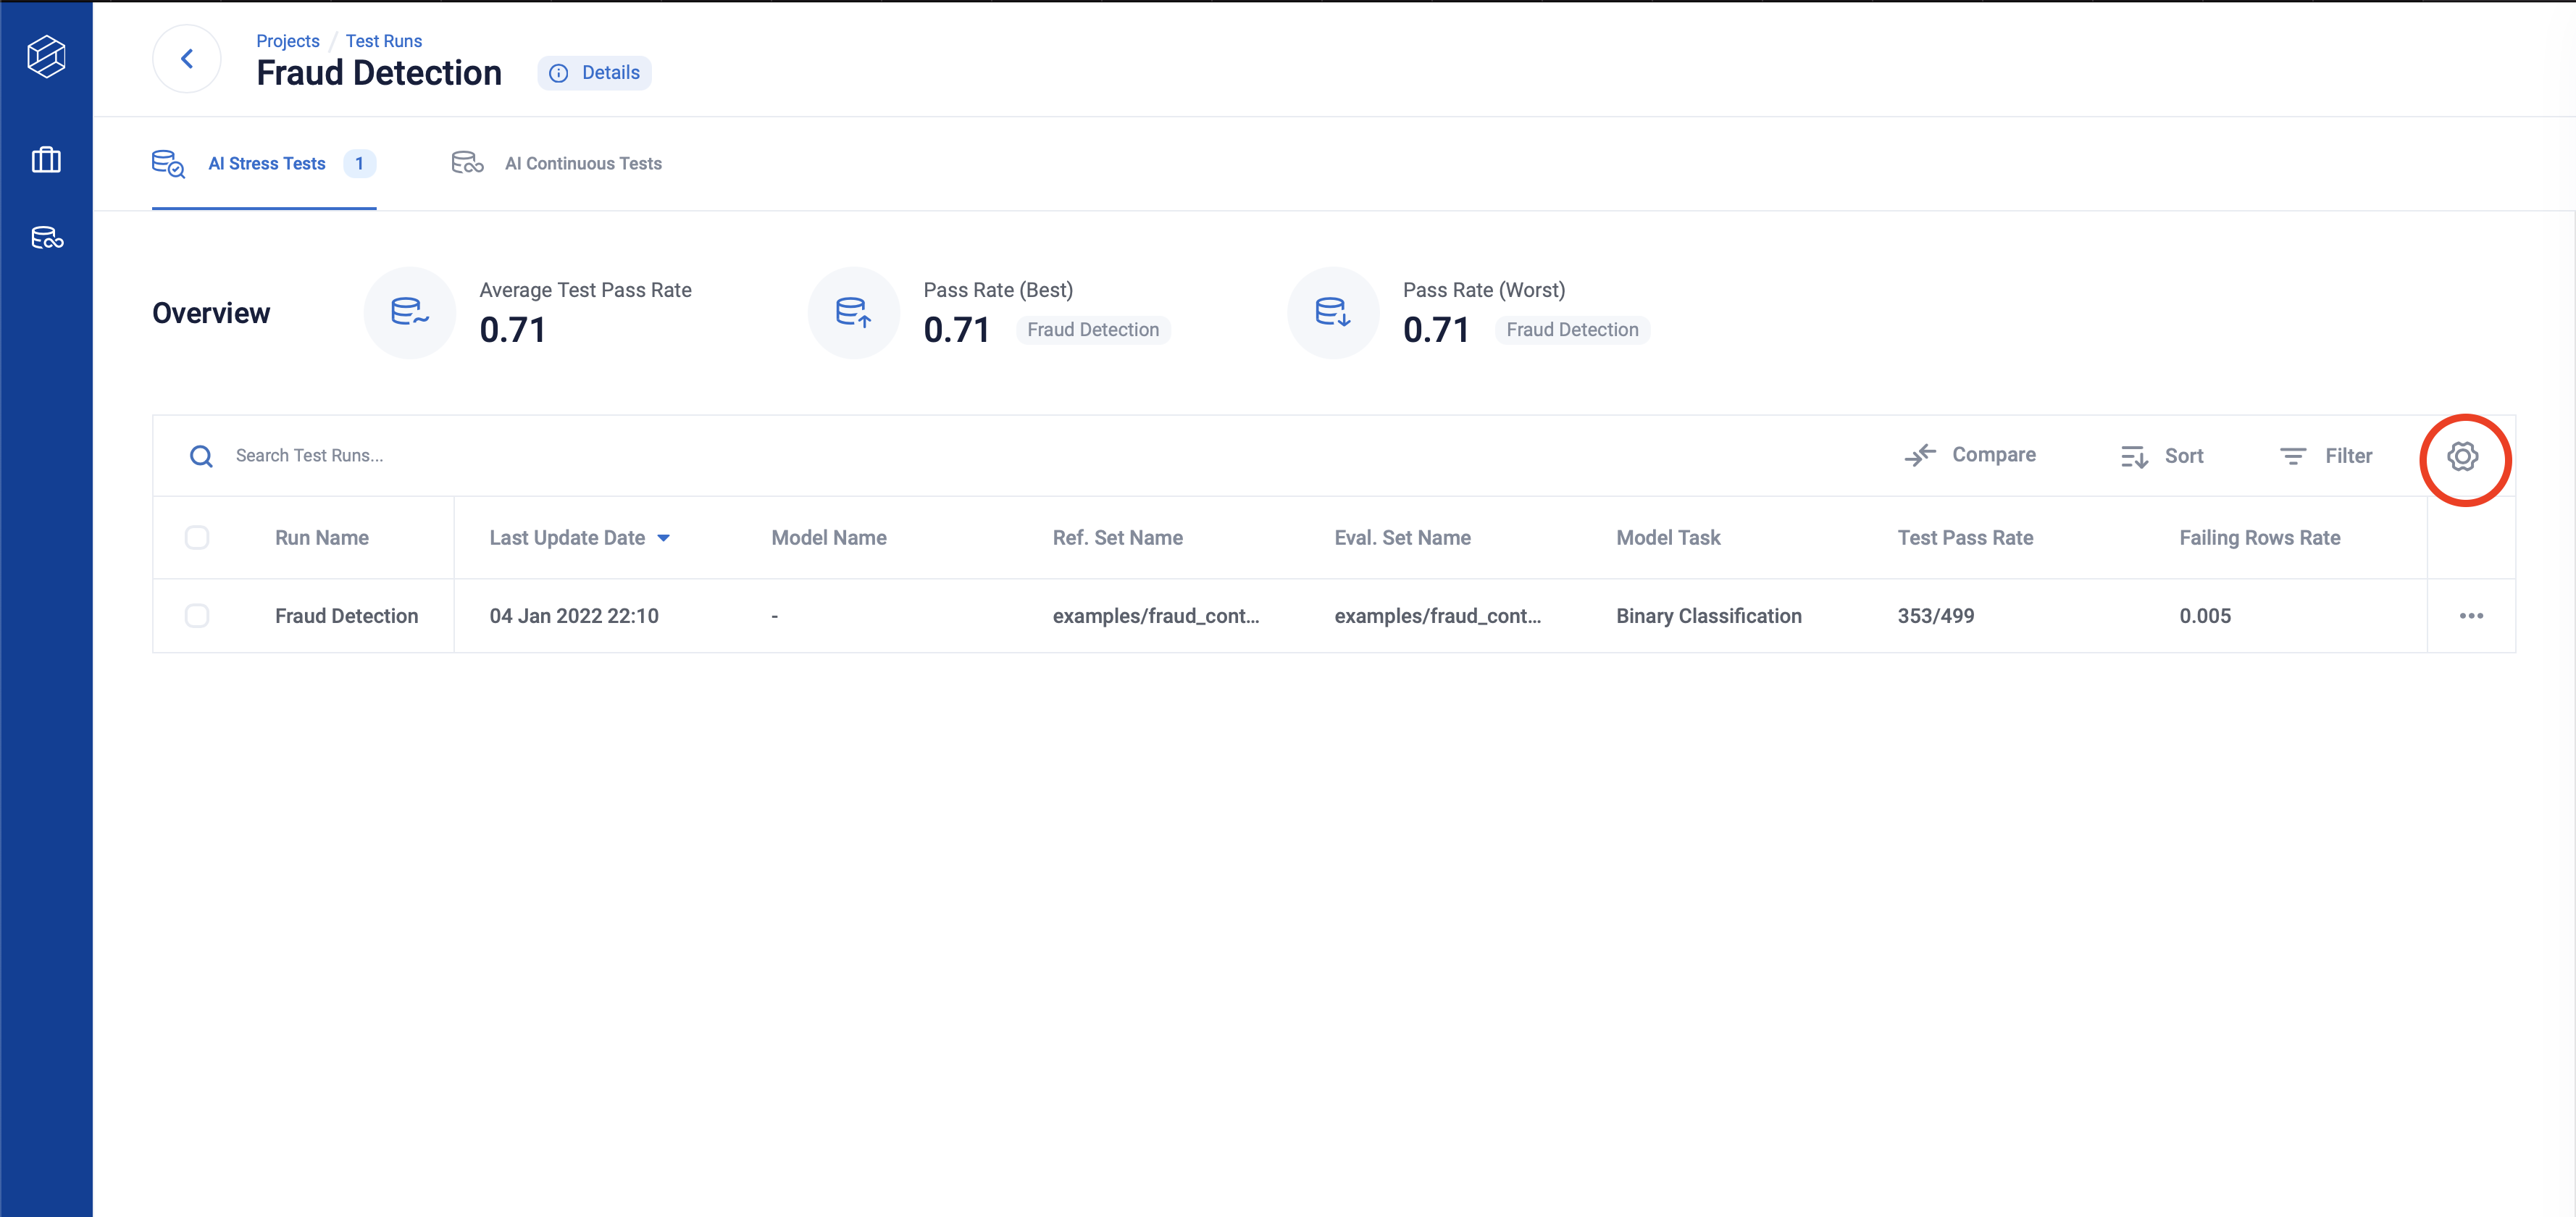
Task: Click the Average Test Pass Rate value 0.71
Action: click(513, 330)
